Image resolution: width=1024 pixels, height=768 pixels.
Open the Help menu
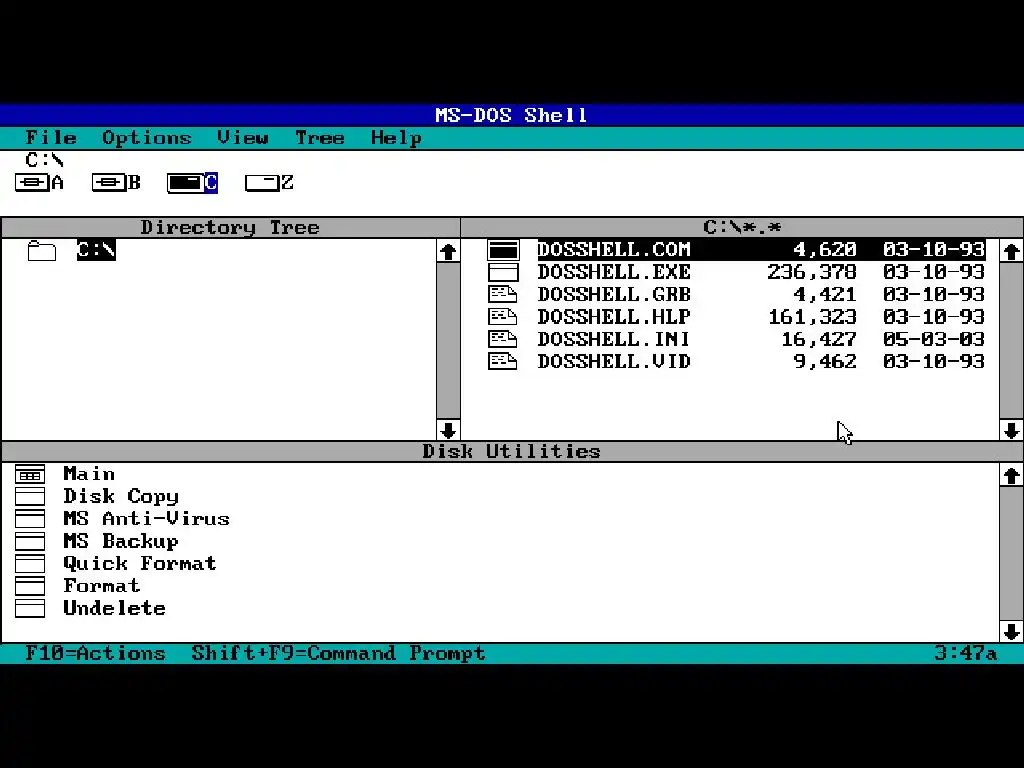(x=396, y=138)
